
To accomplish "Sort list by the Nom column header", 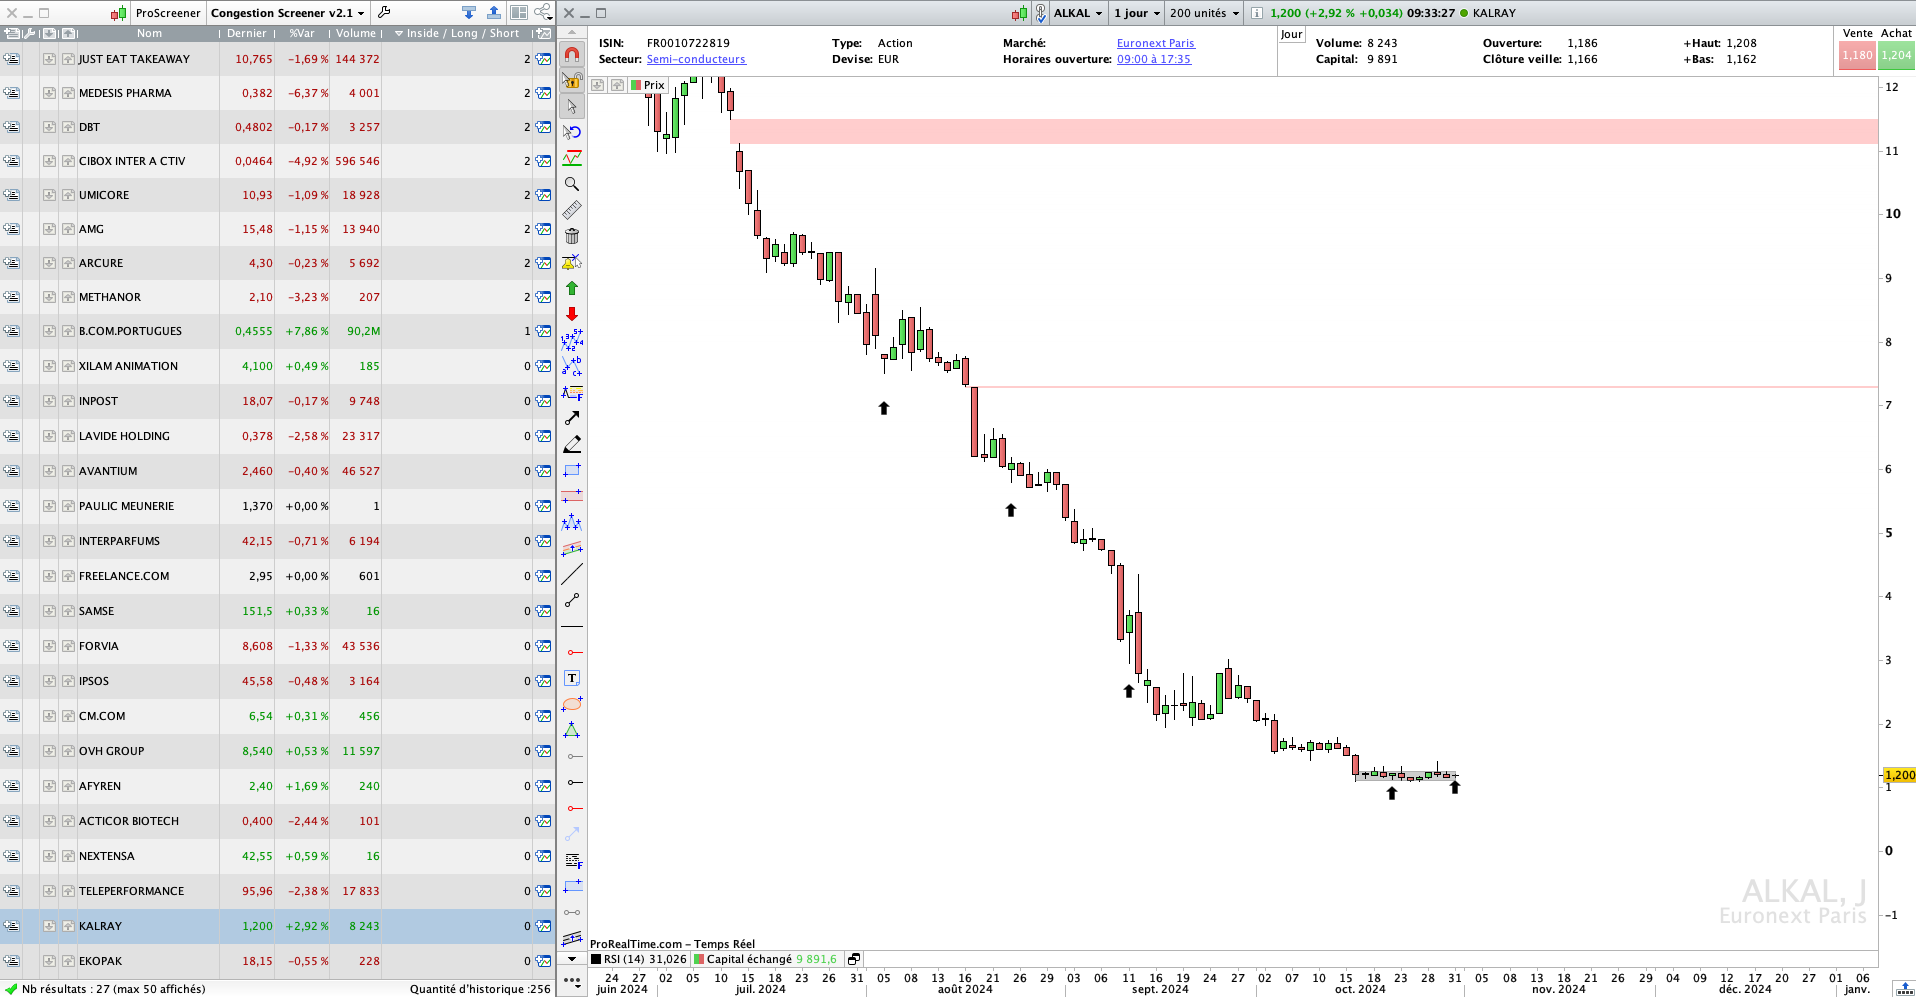I will pos(149,33).
